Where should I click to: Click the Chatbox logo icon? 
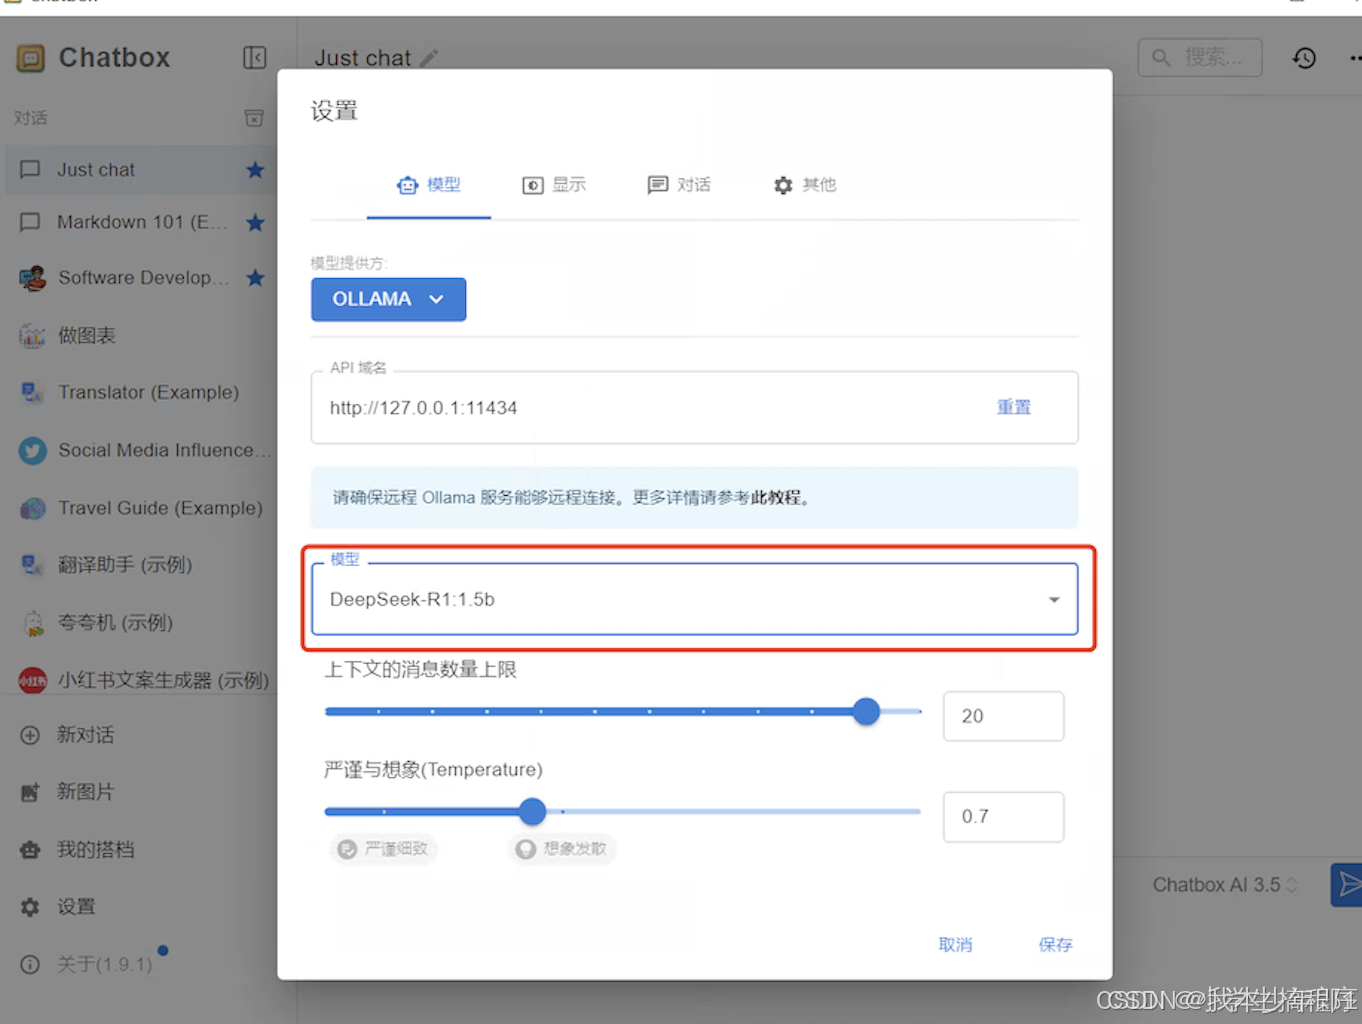click(31, 59)
